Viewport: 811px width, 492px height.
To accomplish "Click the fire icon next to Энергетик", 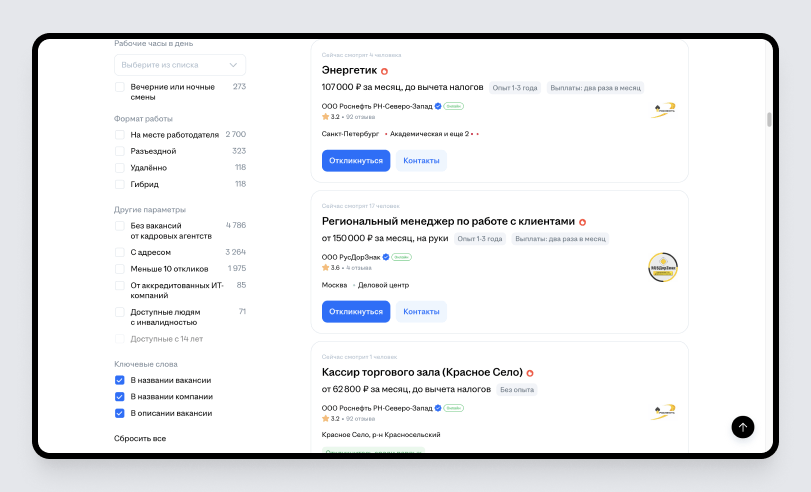I will 384,71.
